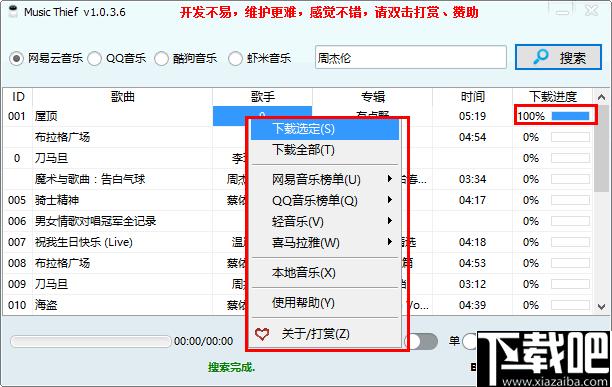Viewport: 612px width, 387px height.
Task: Click the search box containing 周杰伦
Action: [x=411, y=58]
